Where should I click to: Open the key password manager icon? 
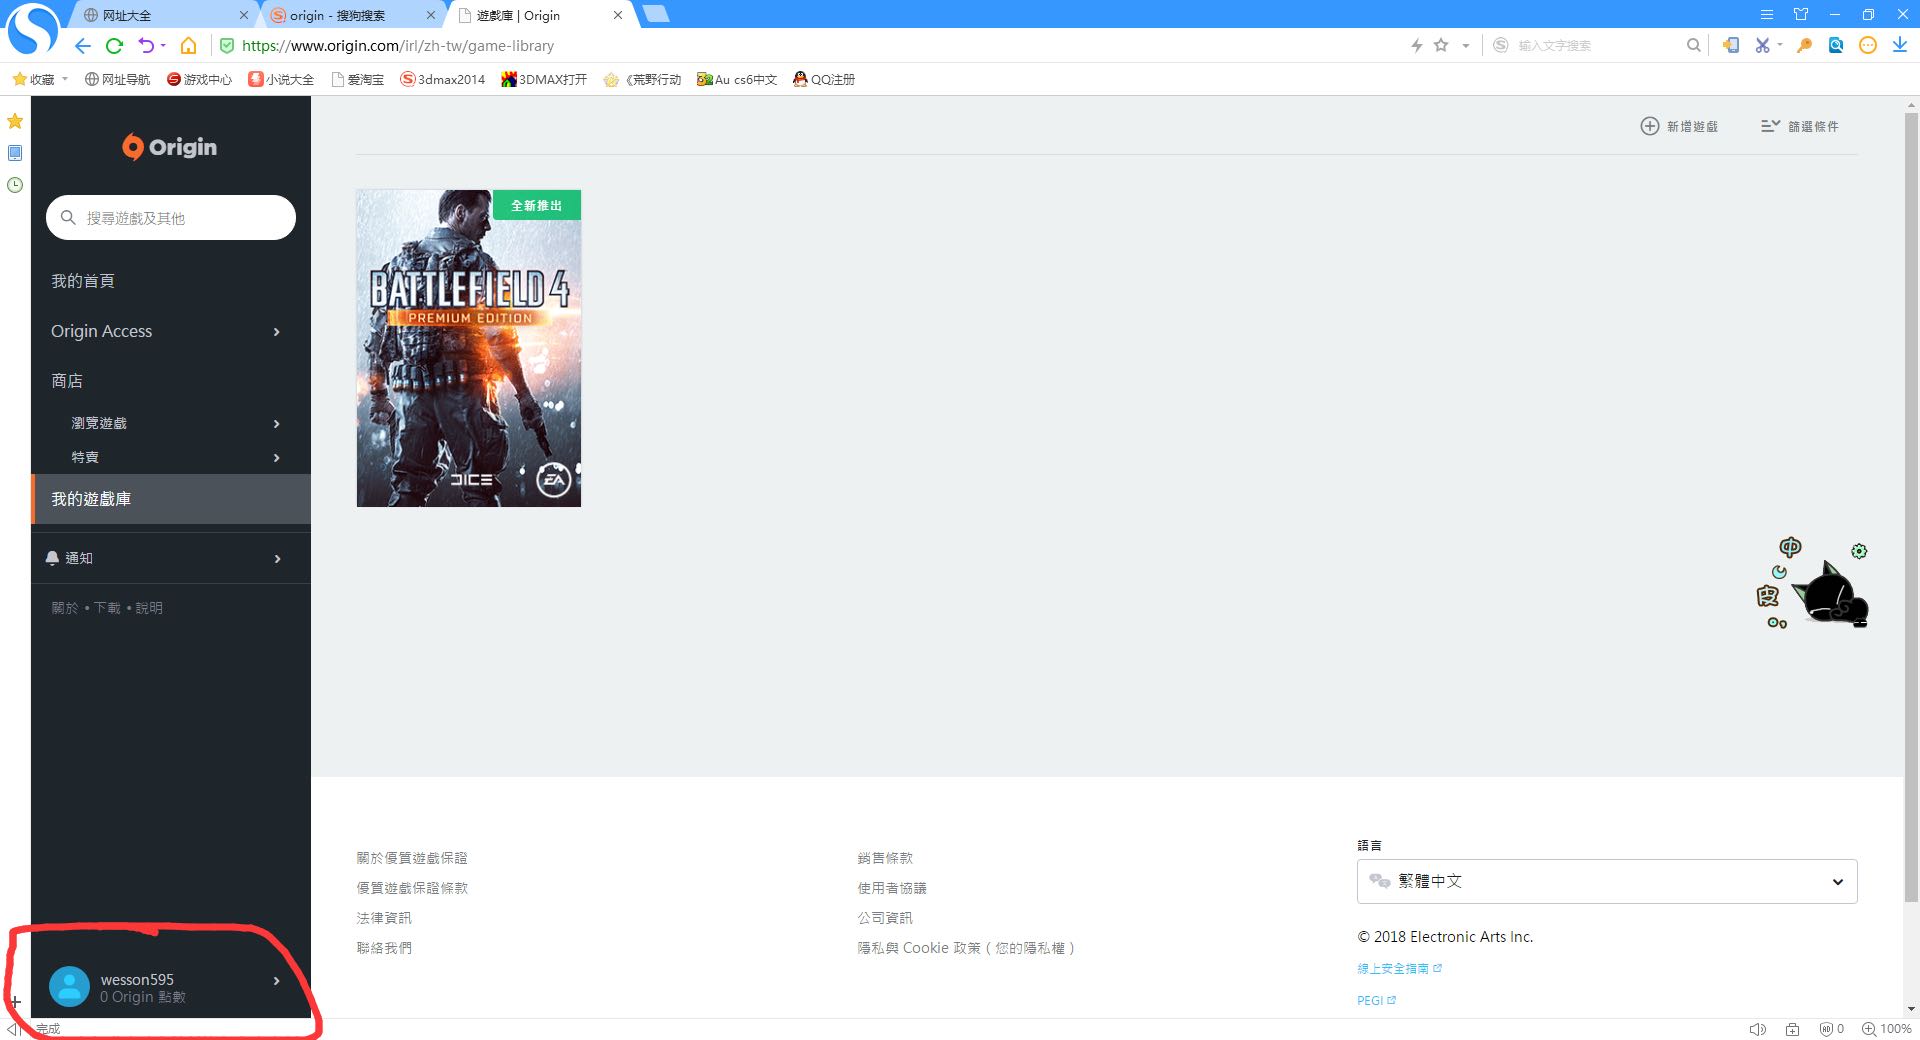point(1804,45)
